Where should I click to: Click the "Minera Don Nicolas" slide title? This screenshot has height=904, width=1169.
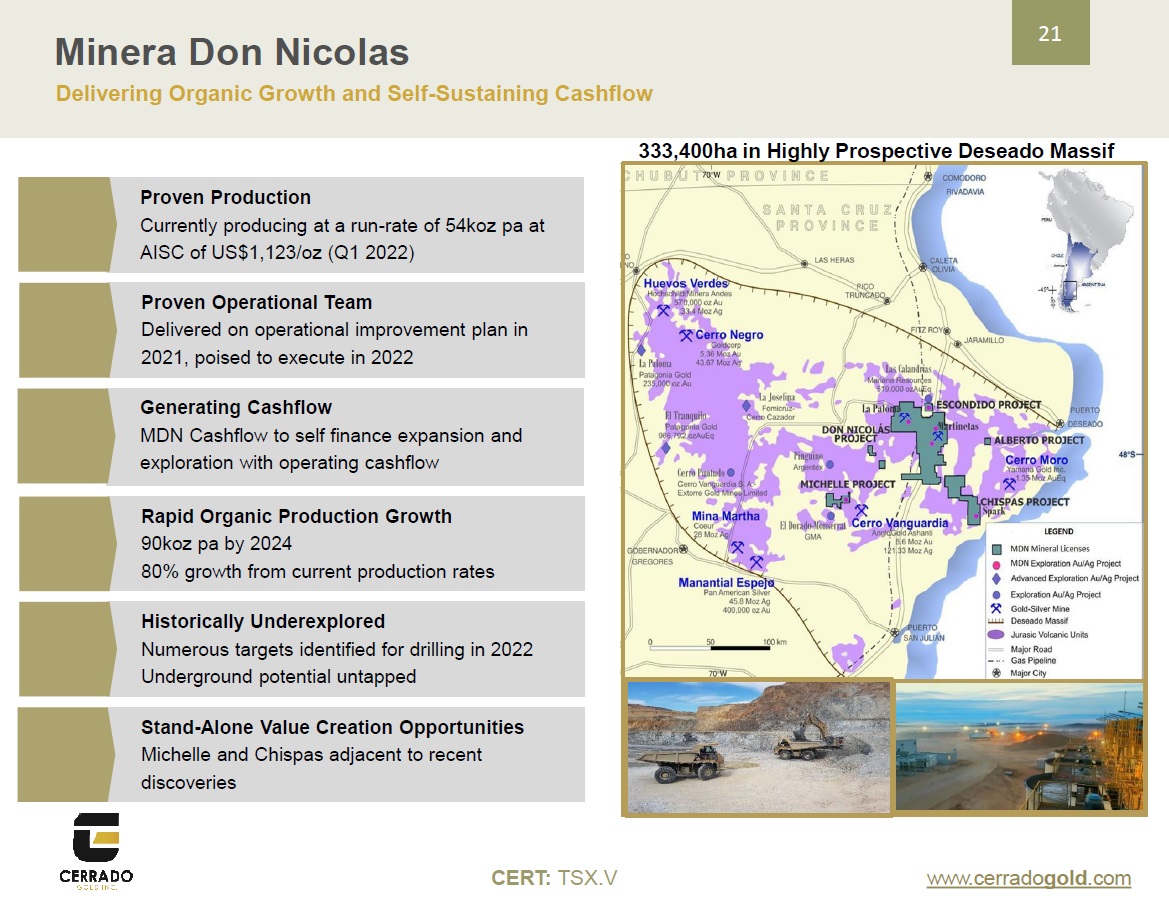pyautogui.click(x=232, y=52)
